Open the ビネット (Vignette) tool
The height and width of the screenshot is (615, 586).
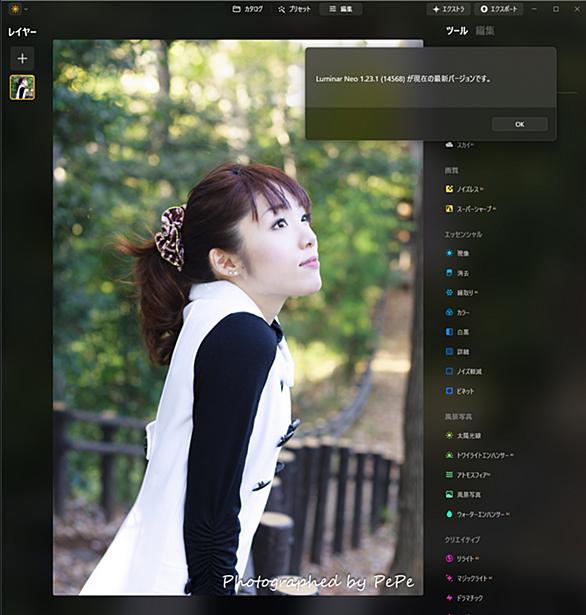[x=460, y=391]
